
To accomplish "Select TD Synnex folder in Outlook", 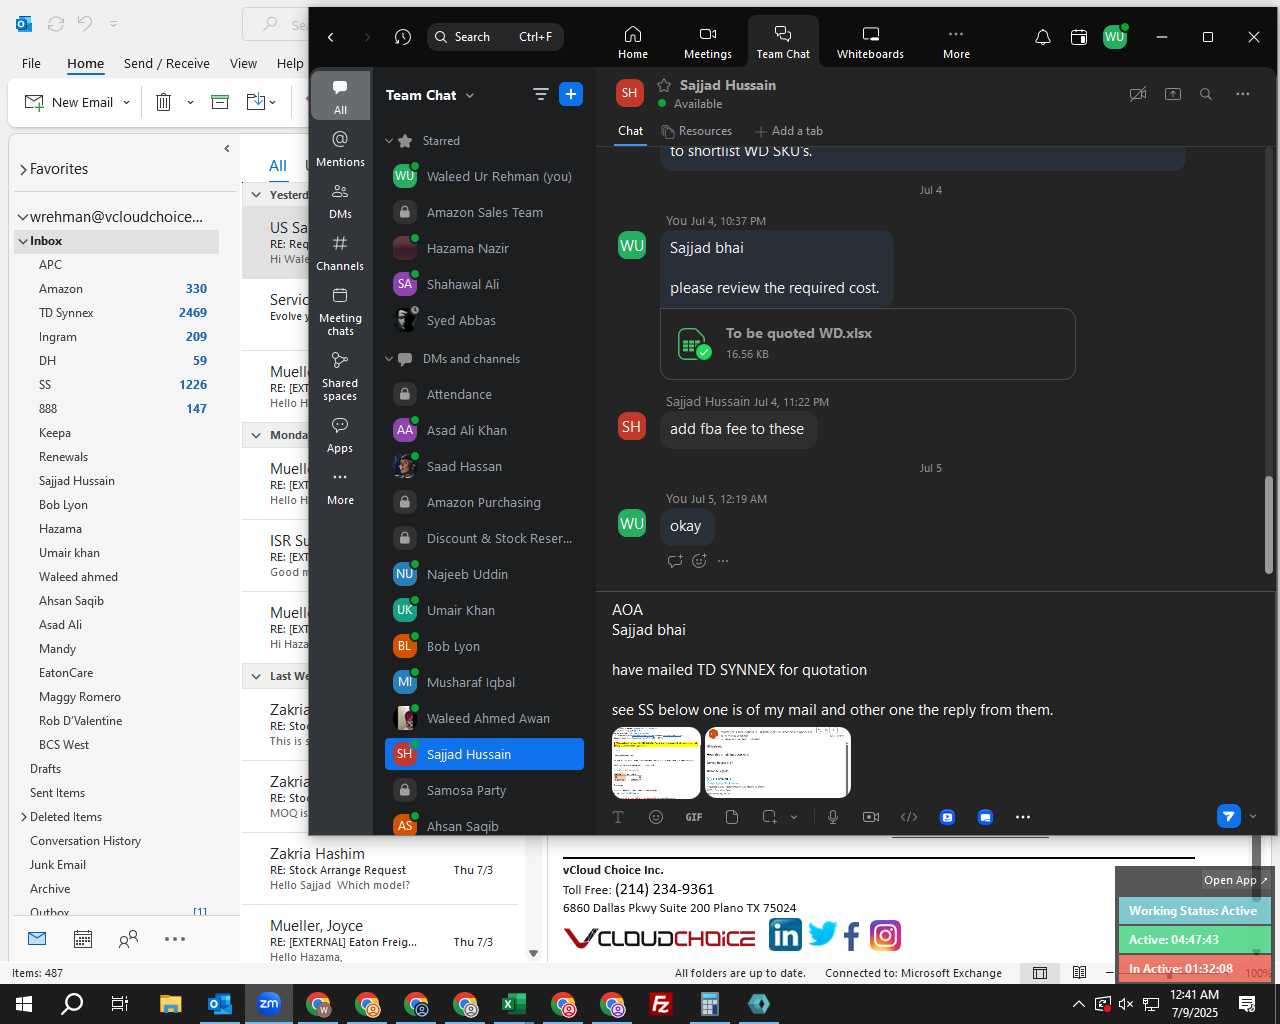I will coord(66,313).
